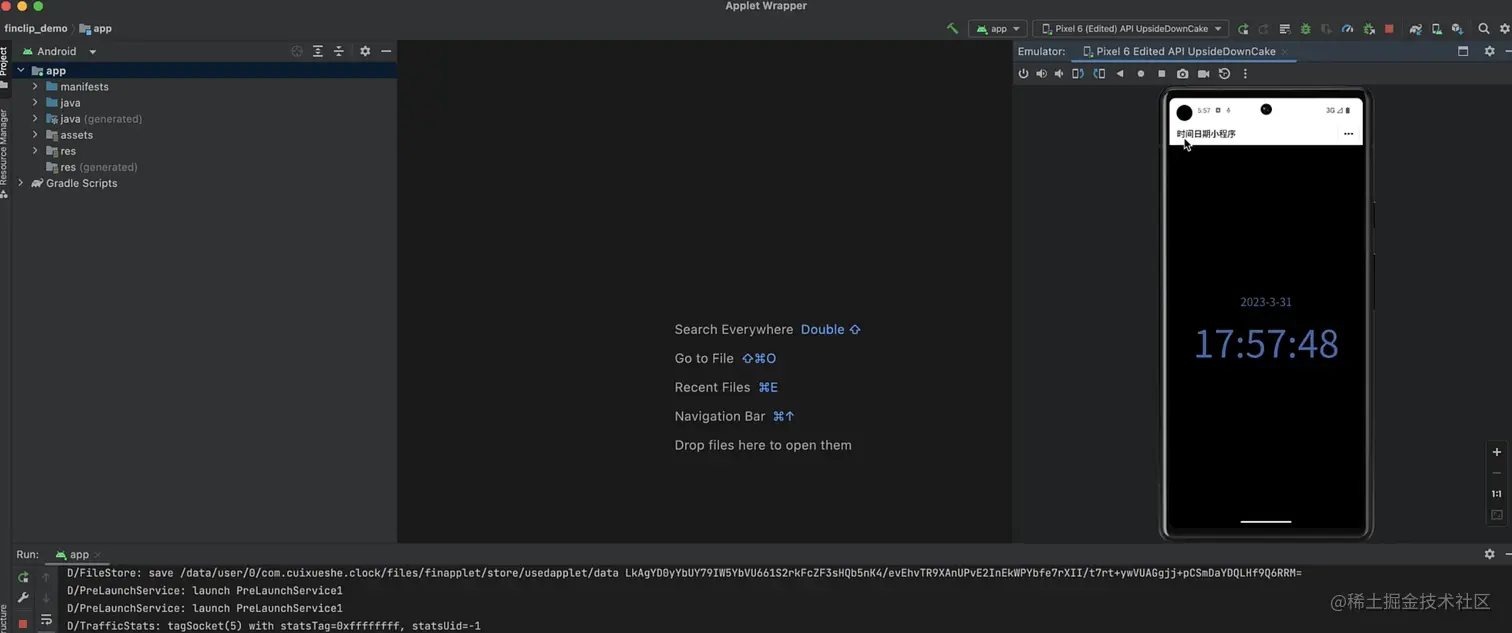Viewport: 1512px width, 633px height.
Task: Set emulator zoom to 1:1
Action: (1497, 494)
